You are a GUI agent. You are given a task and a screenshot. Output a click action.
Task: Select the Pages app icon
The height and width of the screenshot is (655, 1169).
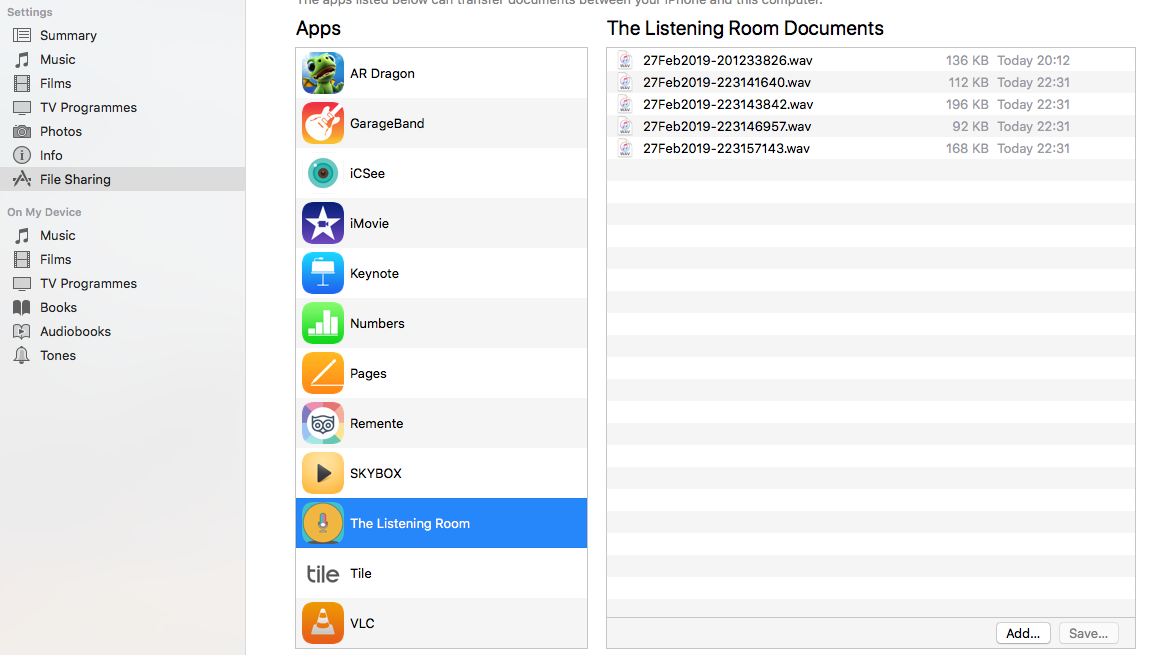click(322, 373)
